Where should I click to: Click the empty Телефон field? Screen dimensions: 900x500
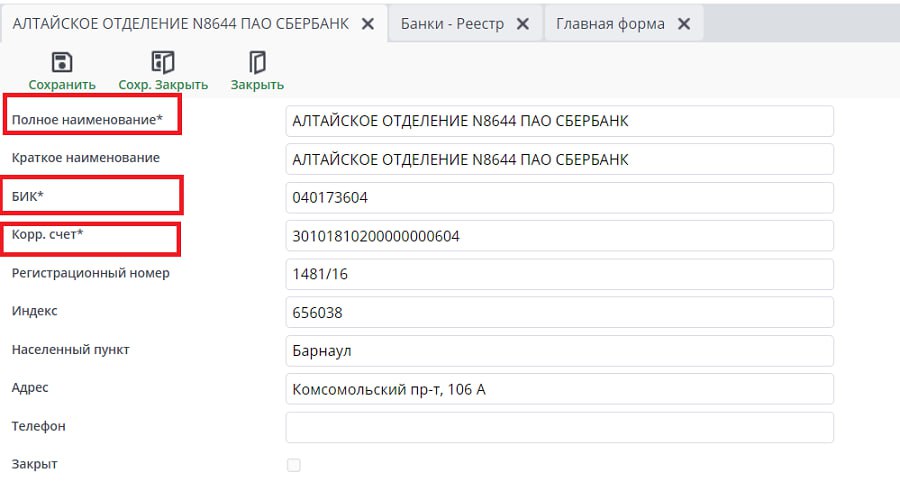coord(558,427)
